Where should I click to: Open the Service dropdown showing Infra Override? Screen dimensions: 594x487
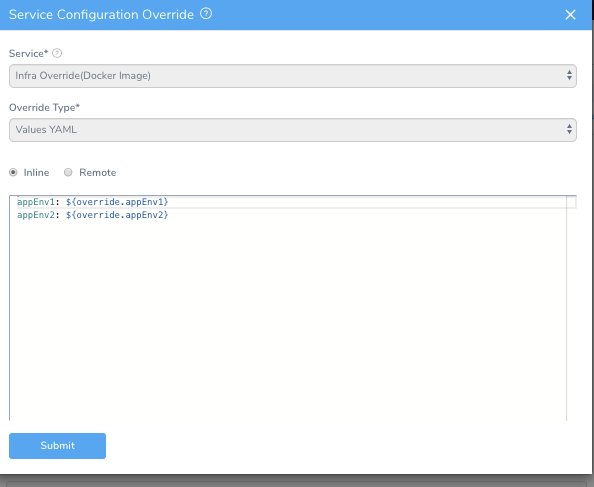pos(292,76)
